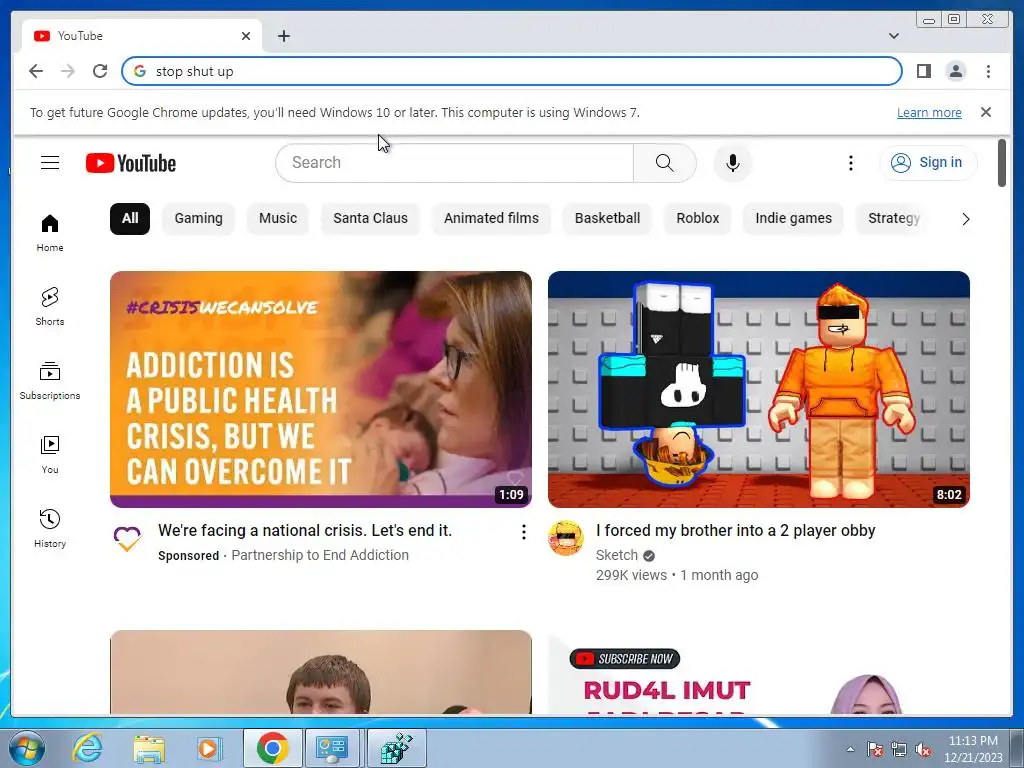Go to Home in sidebar
Screen dimensions: 1024x768
click(50, 233)
